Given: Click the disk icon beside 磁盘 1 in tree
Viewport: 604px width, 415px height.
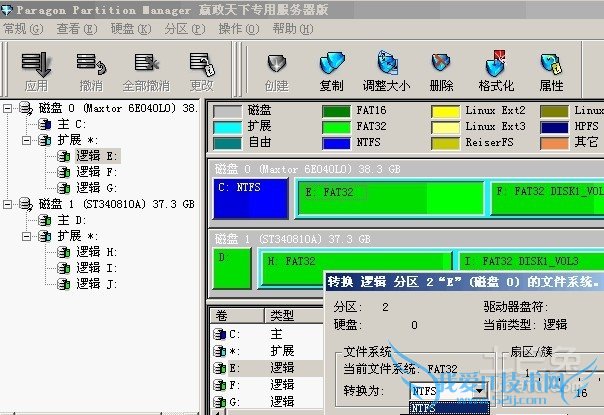Looking at the screenshot, I should point(26,204).
